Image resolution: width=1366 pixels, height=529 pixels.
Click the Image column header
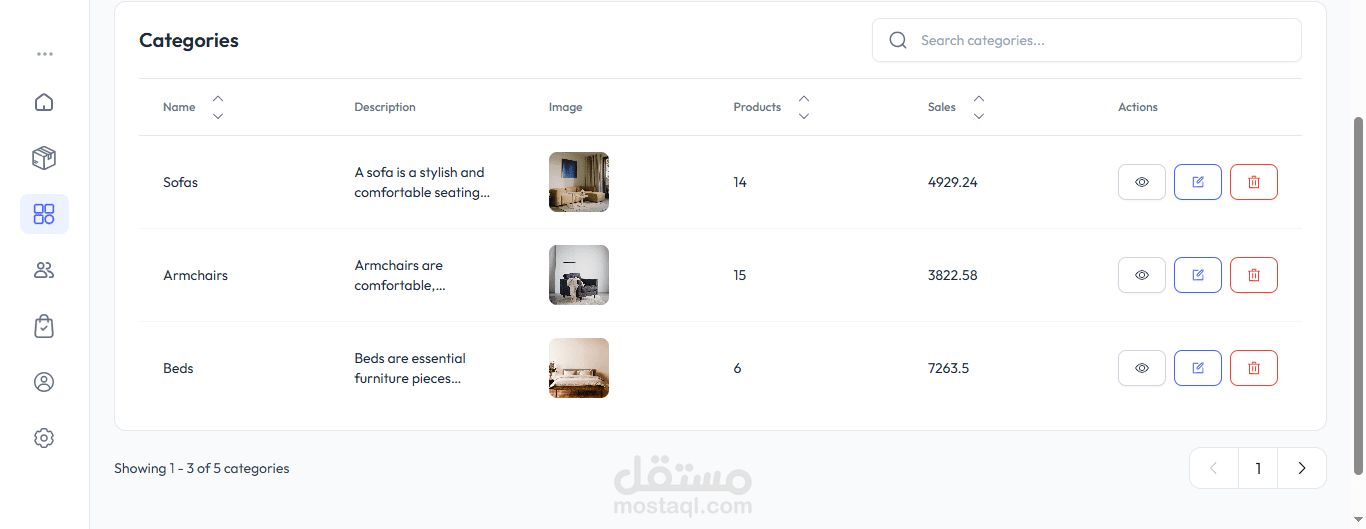(566, 107)
